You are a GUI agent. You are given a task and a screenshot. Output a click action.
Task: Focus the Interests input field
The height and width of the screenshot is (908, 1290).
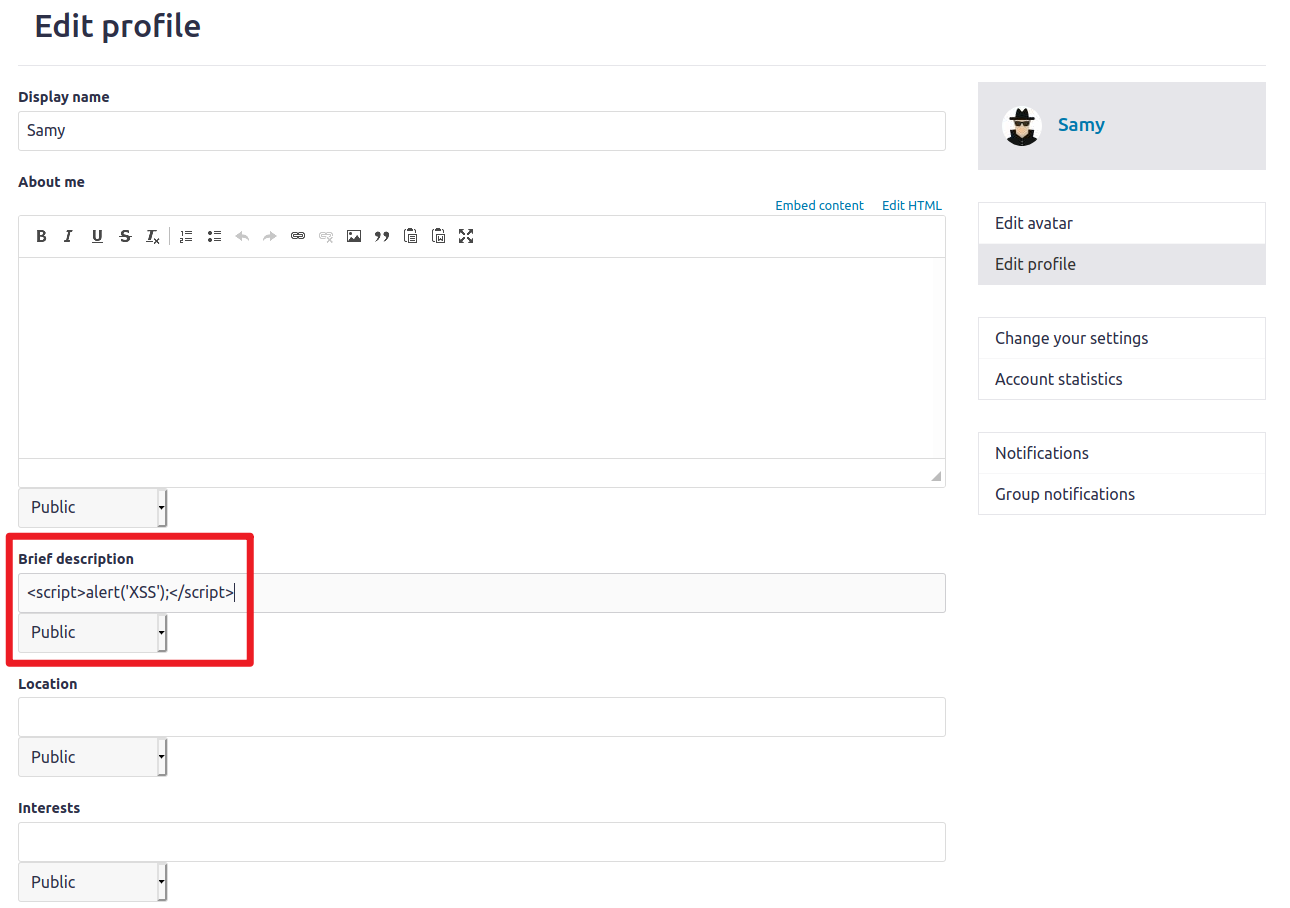pos(482,842)
